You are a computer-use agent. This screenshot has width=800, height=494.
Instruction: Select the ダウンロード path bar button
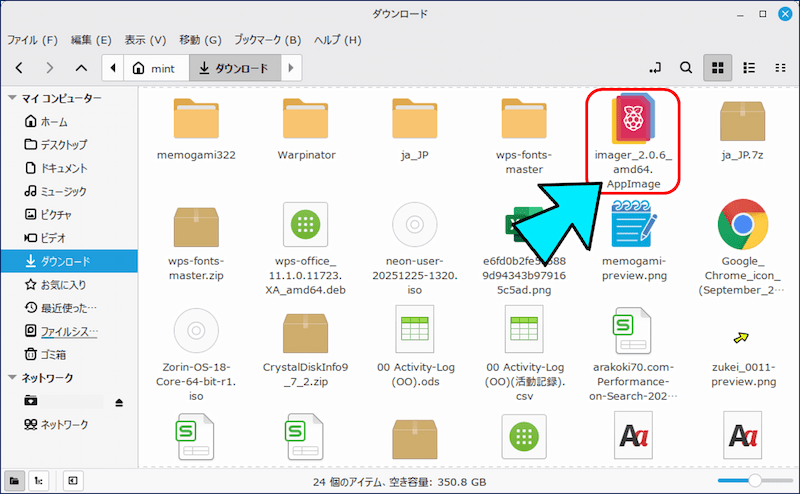235,68
